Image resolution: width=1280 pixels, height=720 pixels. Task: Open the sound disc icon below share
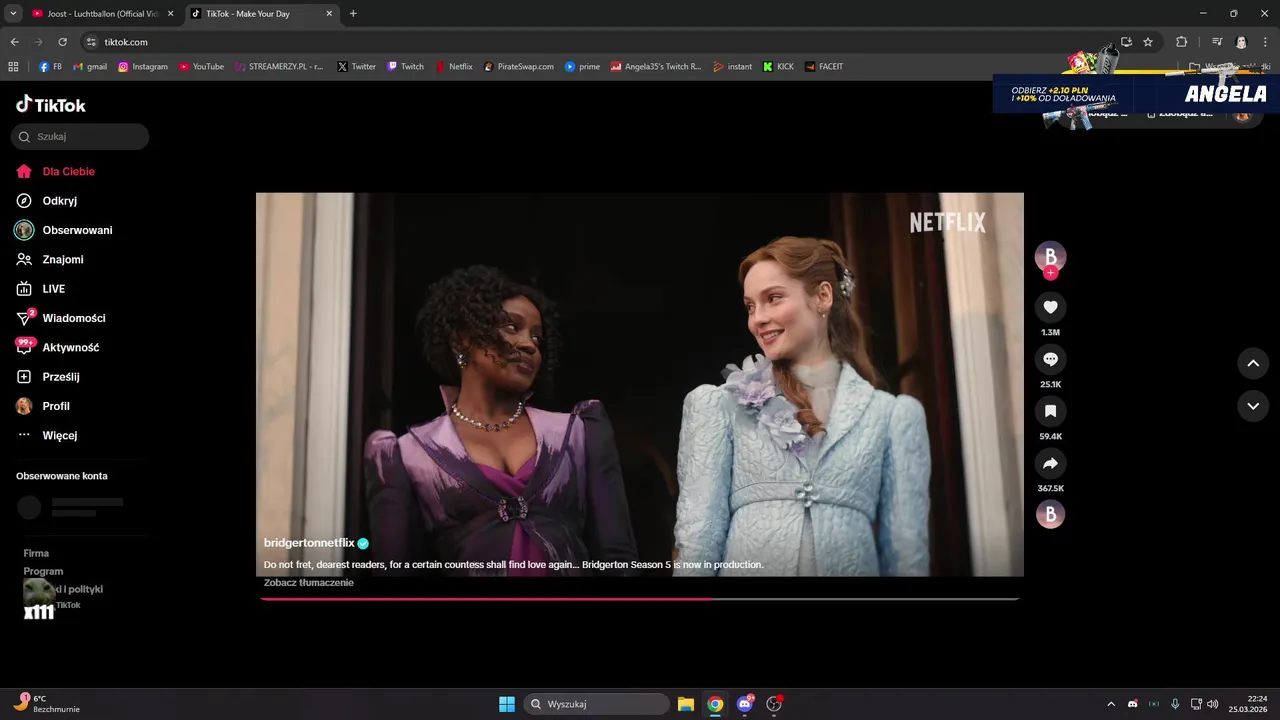click(x=1050, y=515)
